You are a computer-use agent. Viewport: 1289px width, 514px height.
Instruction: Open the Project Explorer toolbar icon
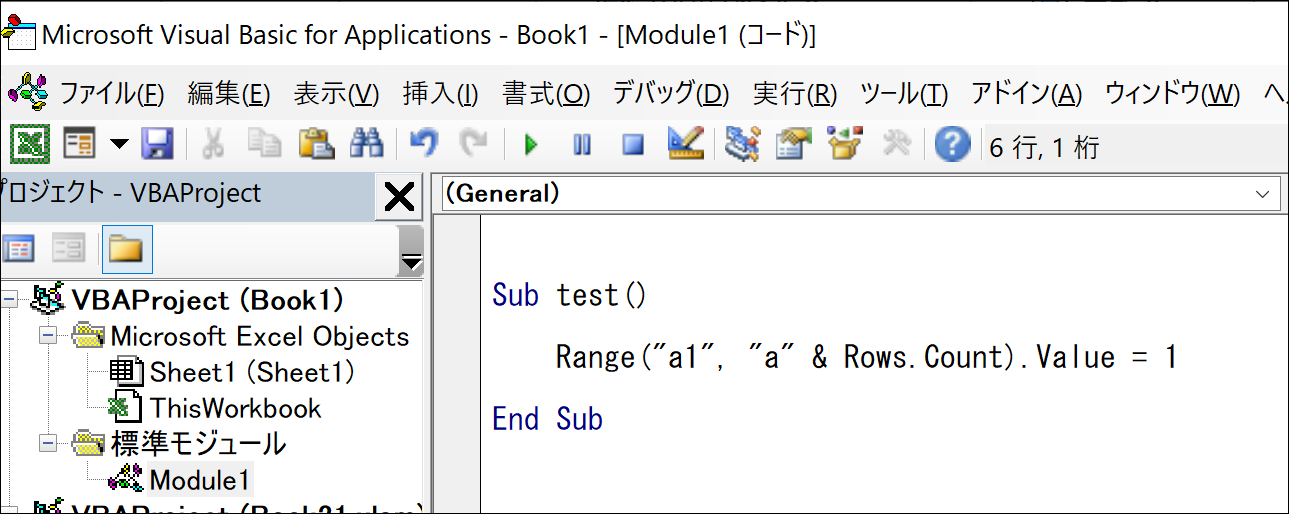(x=742, y=145)
